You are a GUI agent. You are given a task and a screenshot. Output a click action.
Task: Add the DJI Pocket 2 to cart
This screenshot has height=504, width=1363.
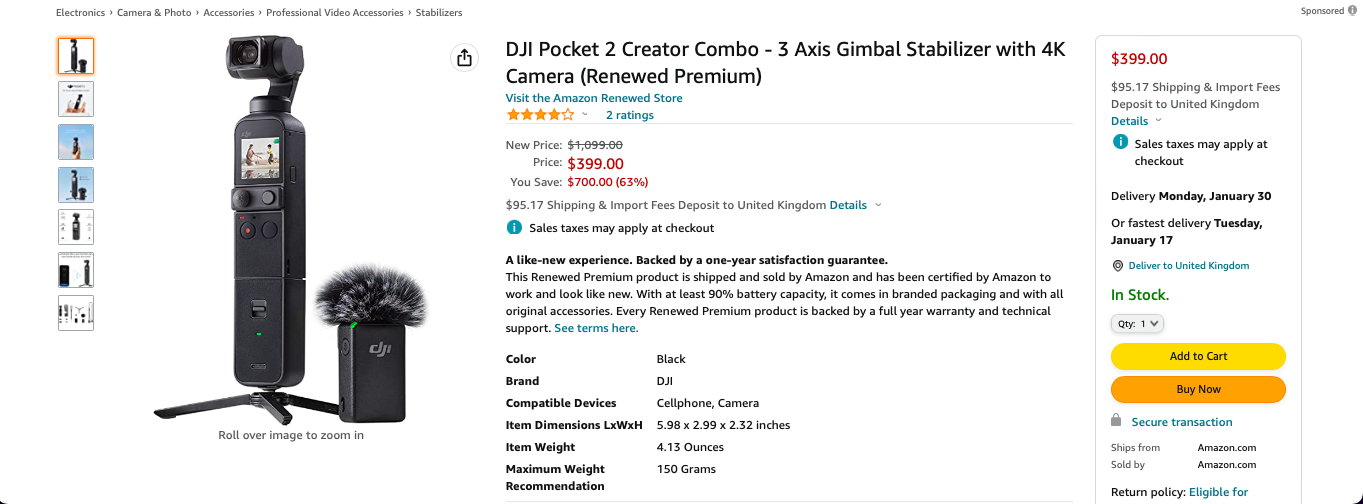1198,356
